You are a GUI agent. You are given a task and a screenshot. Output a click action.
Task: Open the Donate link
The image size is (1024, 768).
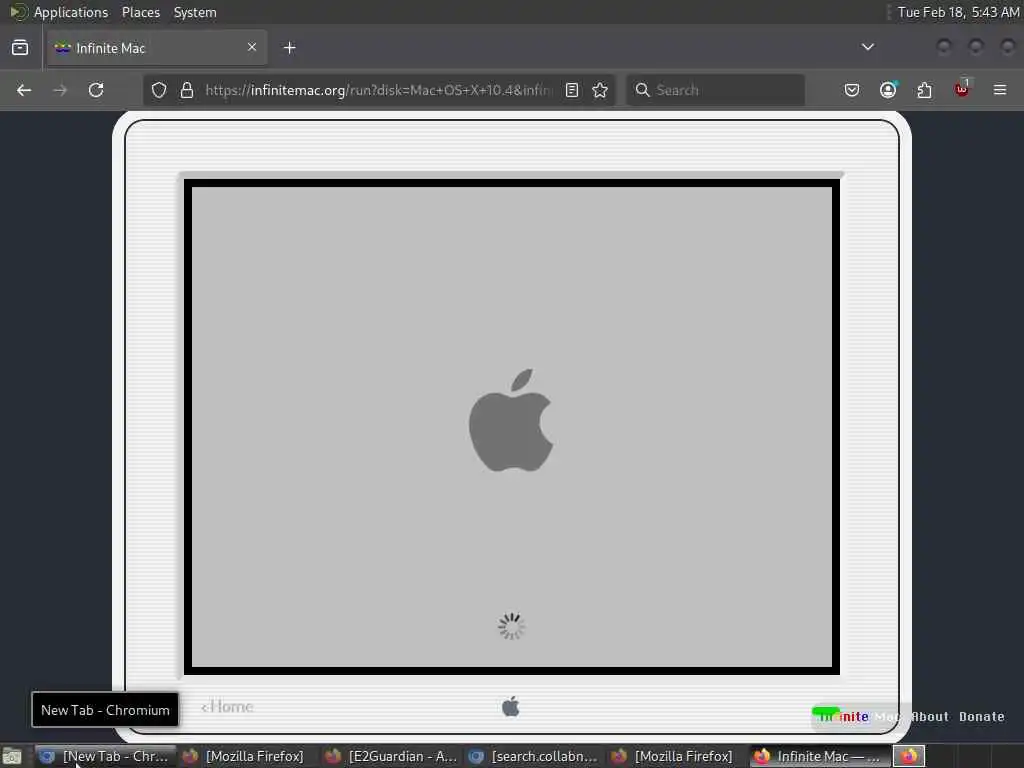pos(982,716)
